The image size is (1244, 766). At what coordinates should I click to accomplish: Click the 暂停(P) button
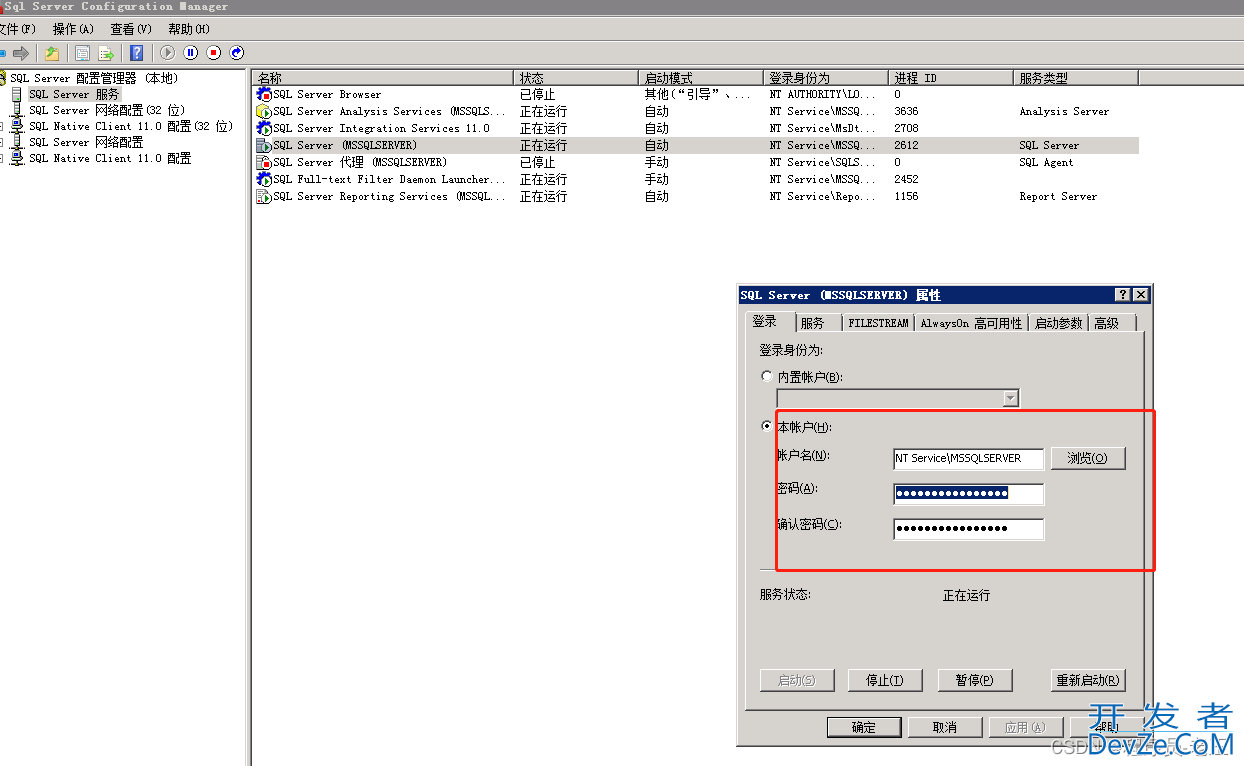(975, 680)
